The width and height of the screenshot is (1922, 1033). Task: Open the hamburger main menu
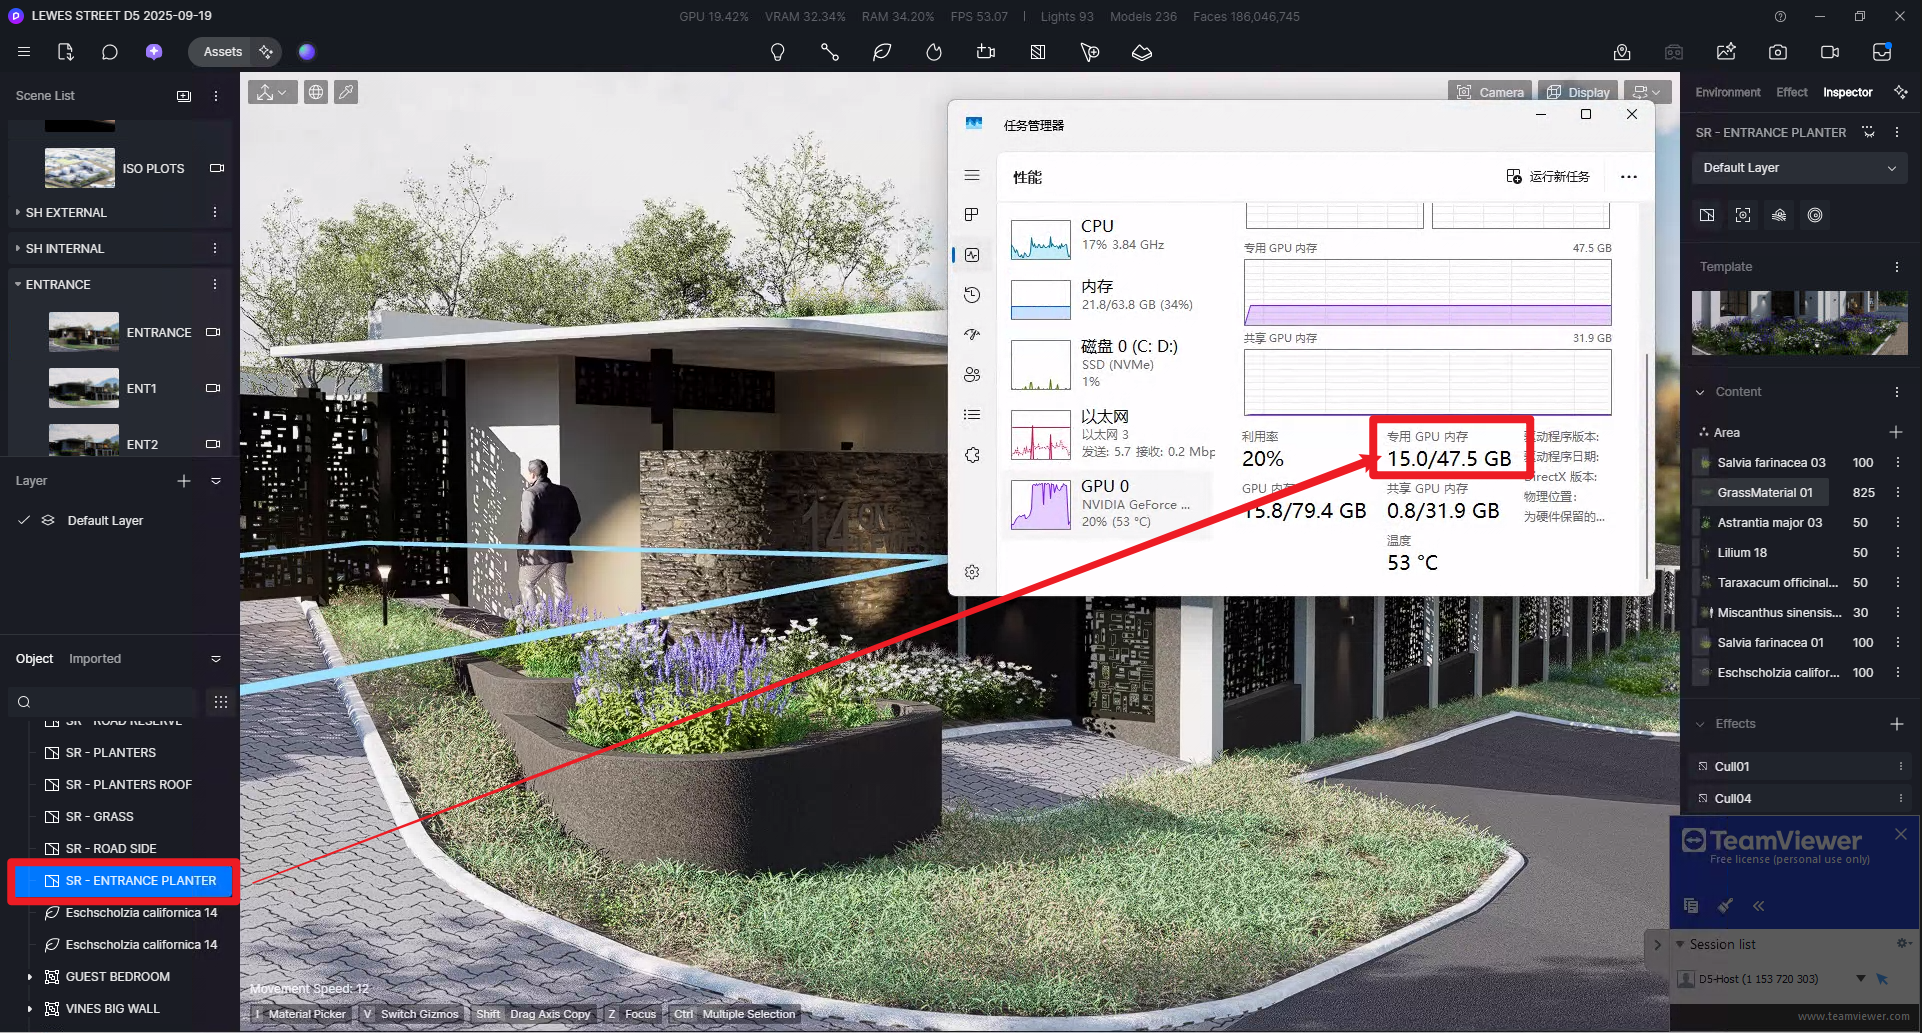pos(24,52)
